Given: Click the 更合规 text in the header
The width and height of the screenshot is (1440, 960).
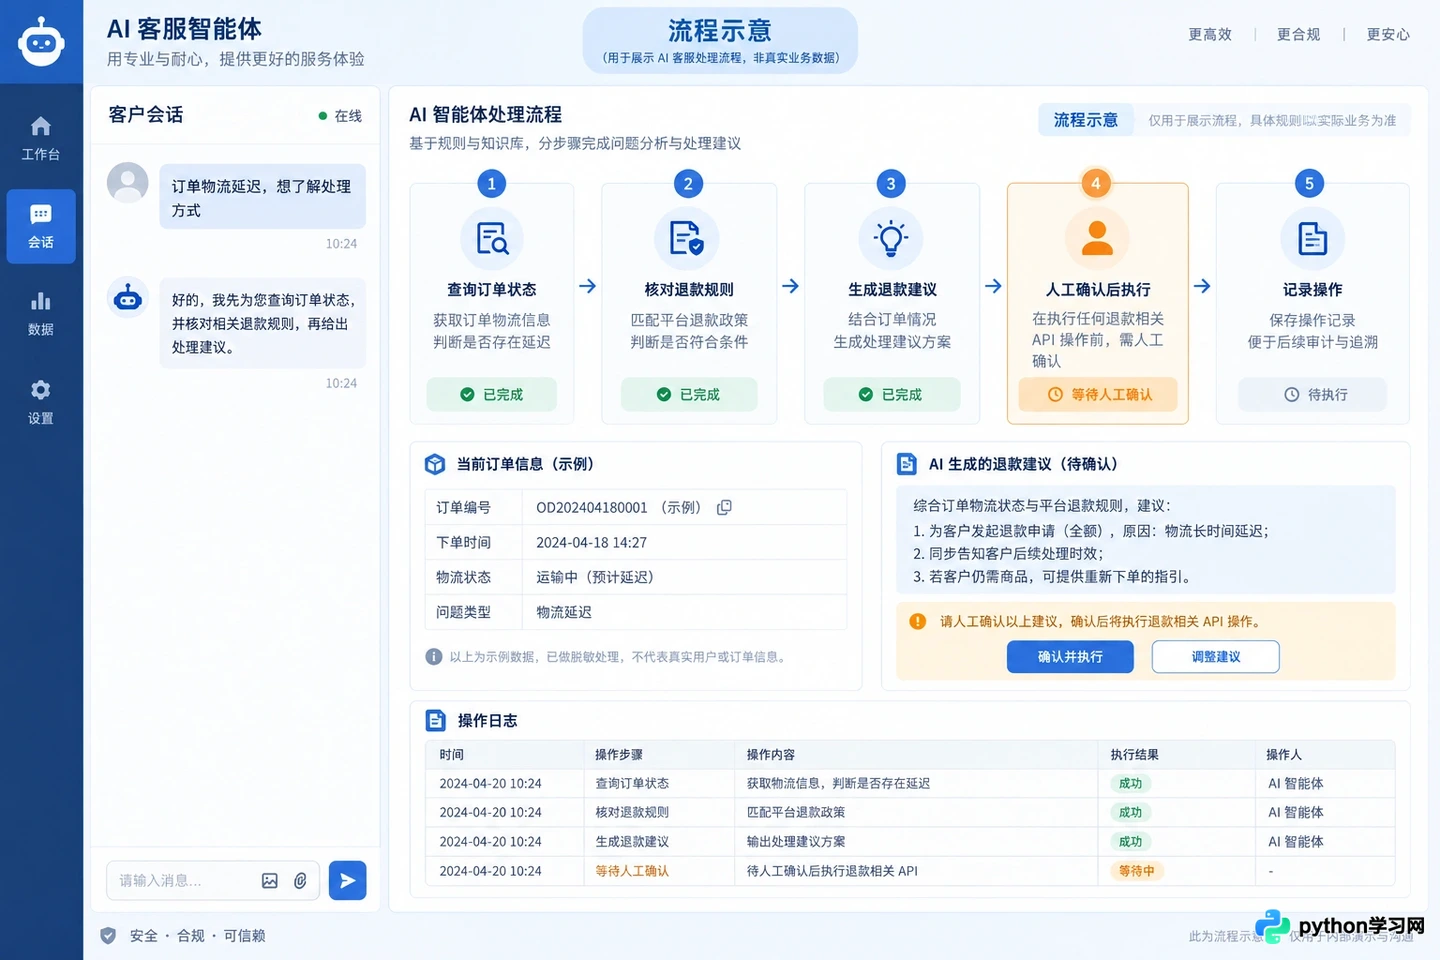Looking at the screenshot, I should [1299, 34].
